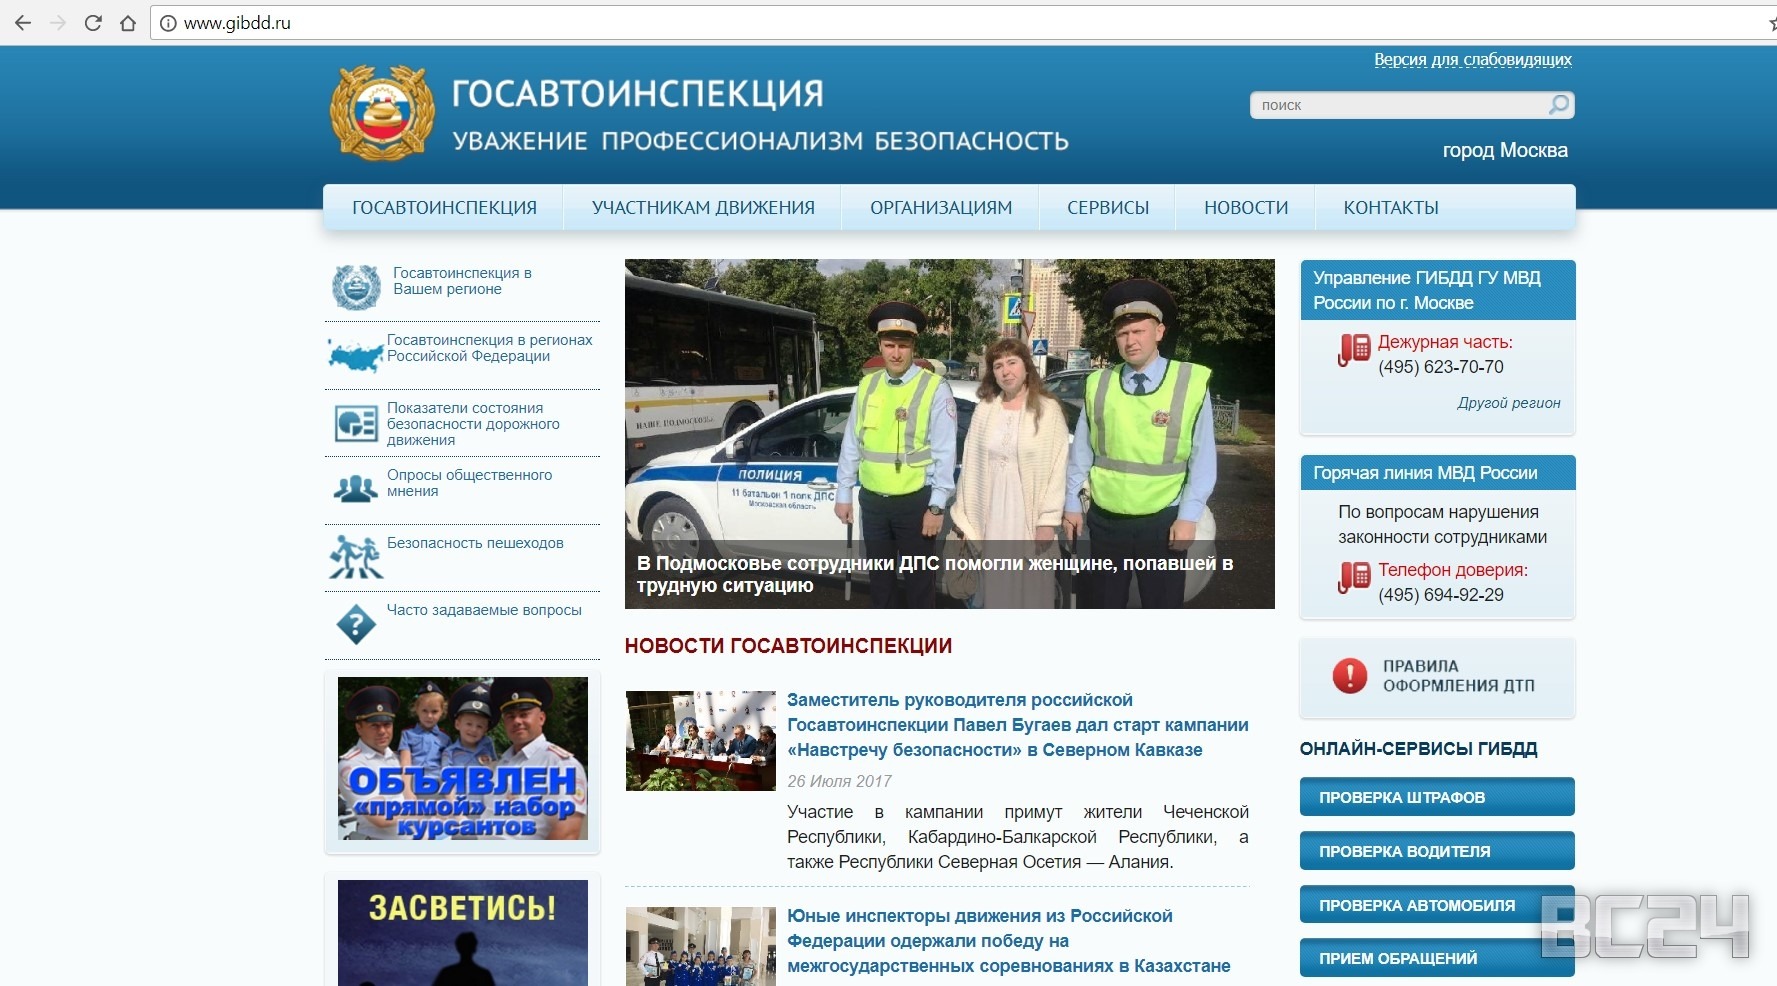Click the Госавтоинспекция emblem logo
This screenshot has width=1777, height=986.
[x=382, y=113]
